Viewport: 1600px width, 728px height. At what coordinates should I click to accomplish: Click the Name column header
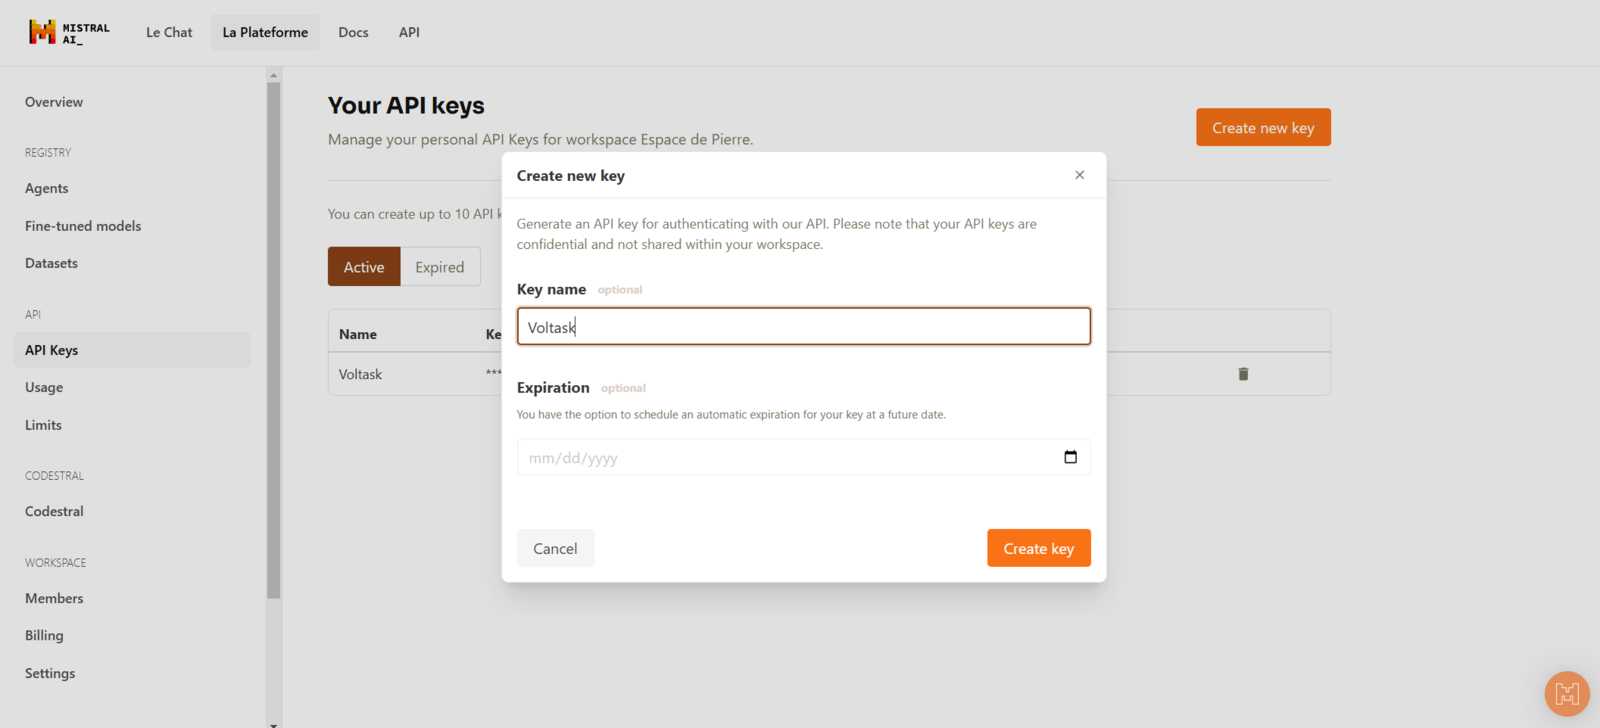pyautogui.click(x=358, y=334)
